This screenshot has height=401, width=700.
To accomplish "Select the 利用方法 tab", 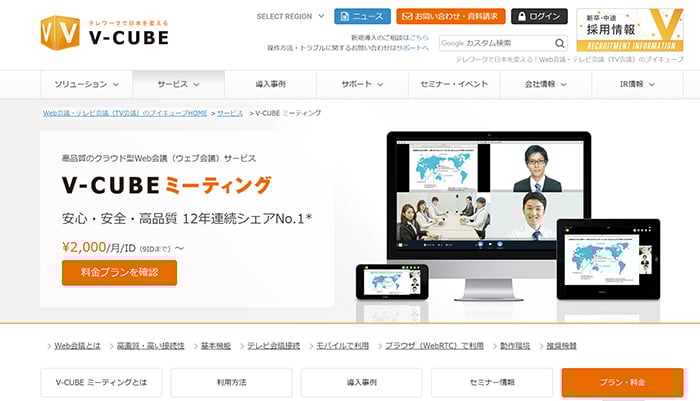I will pos(231,382).
